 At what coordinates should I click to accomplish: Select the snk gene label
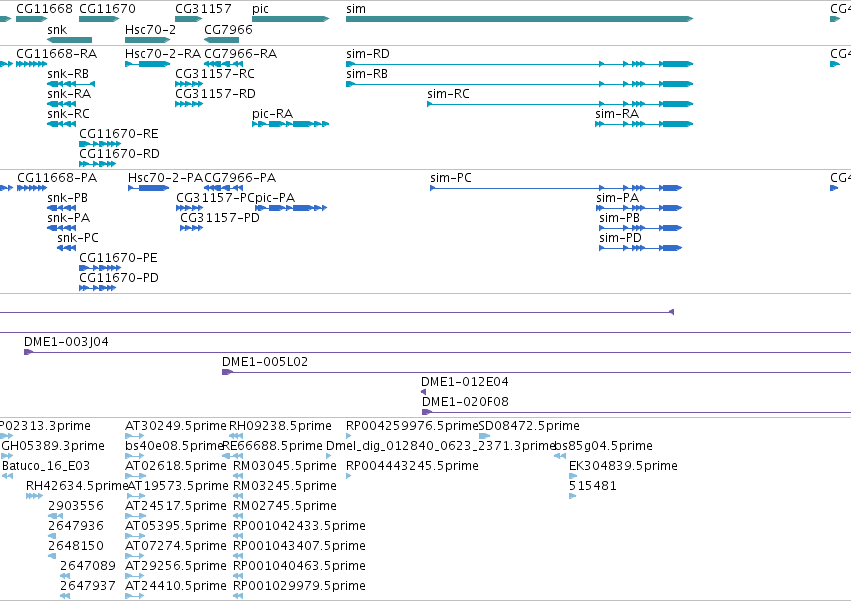point(57,29)
